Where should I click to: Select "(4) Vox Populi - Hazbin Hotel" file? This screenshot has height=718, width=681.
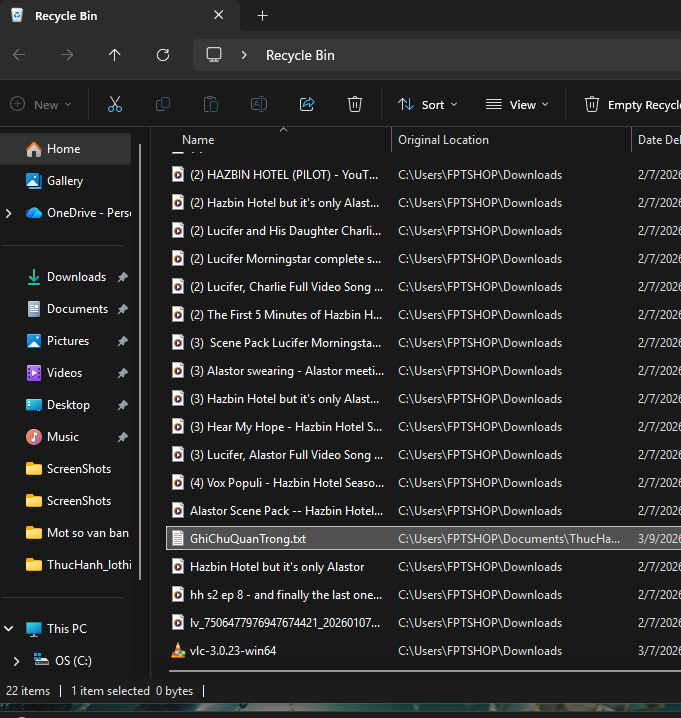(x=424, y=483)
